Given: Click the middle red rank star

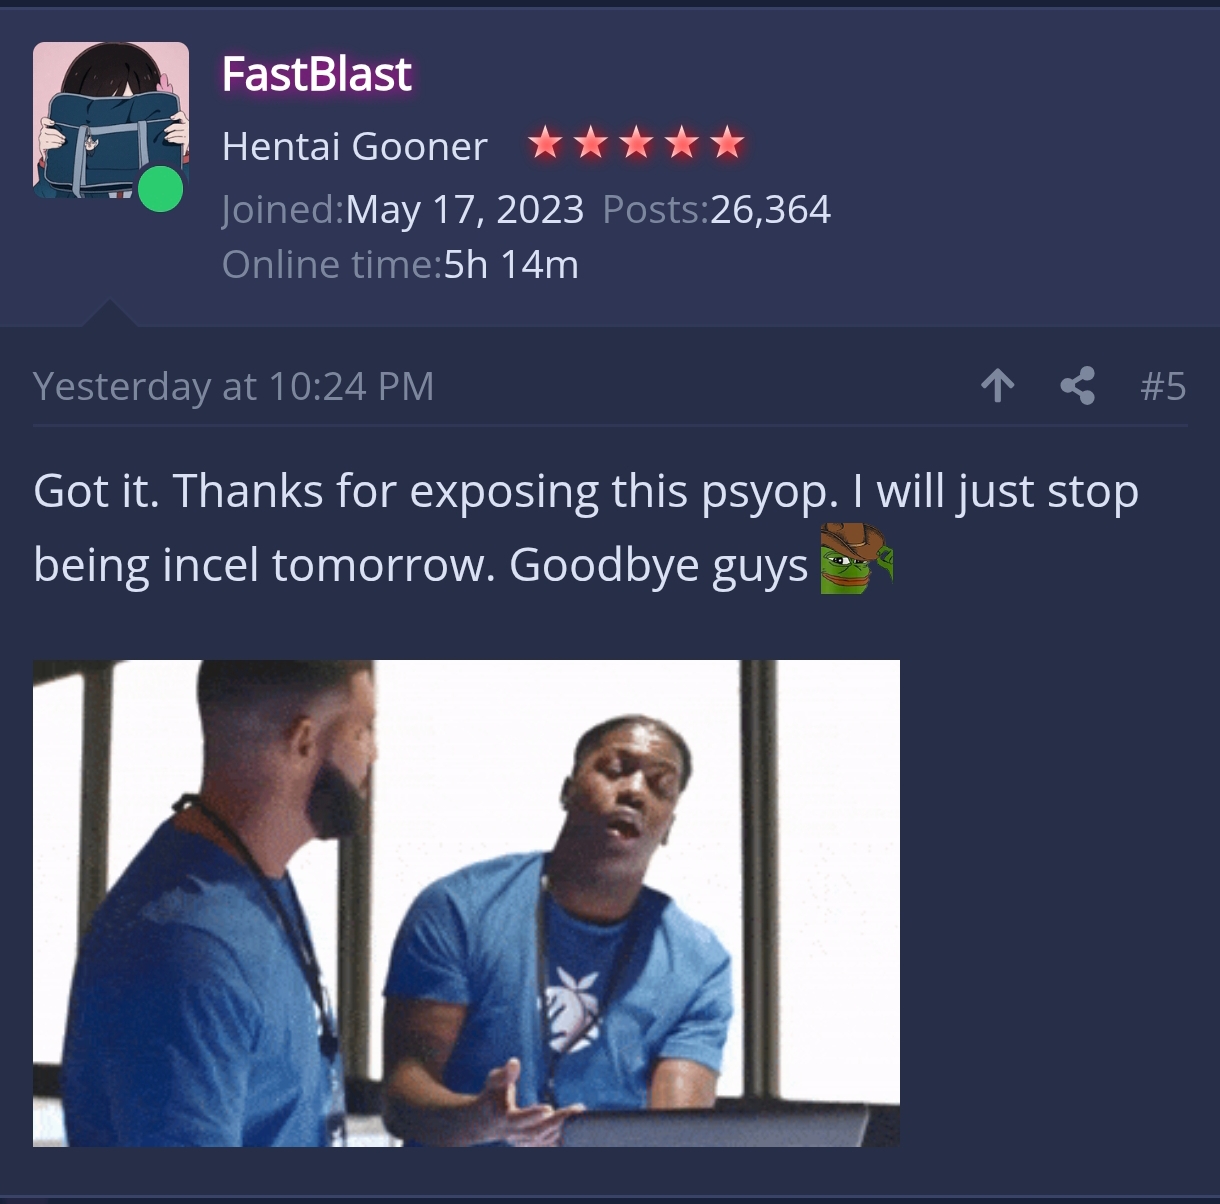Looking at the screenshot, I should (x=636, y=143).
